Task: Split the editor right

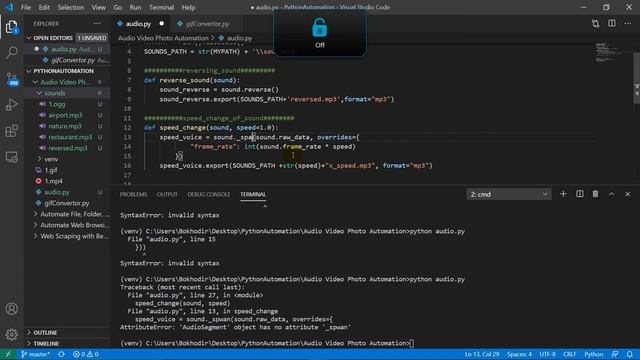Action: pos(611,24)
